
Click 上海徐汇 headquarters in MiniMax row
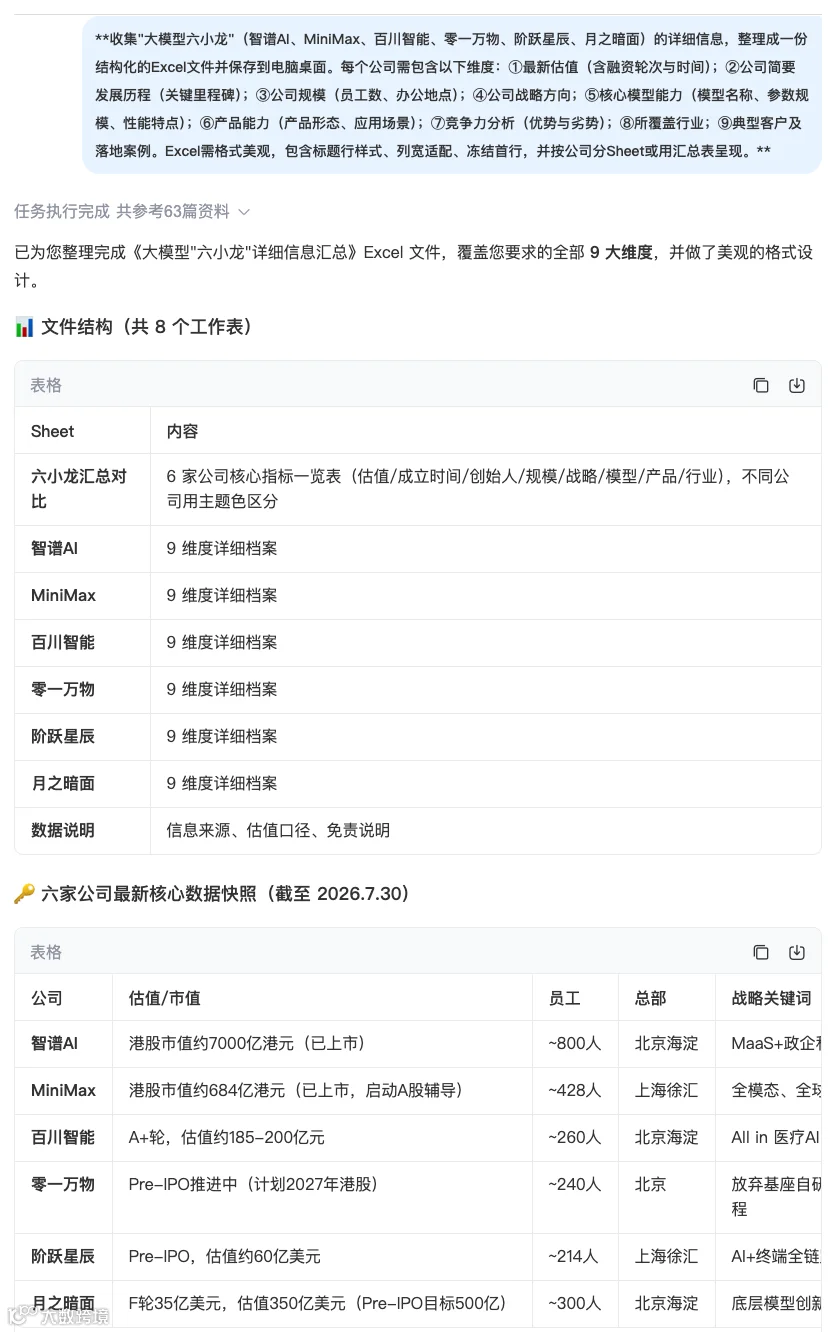coord(667,1091)
